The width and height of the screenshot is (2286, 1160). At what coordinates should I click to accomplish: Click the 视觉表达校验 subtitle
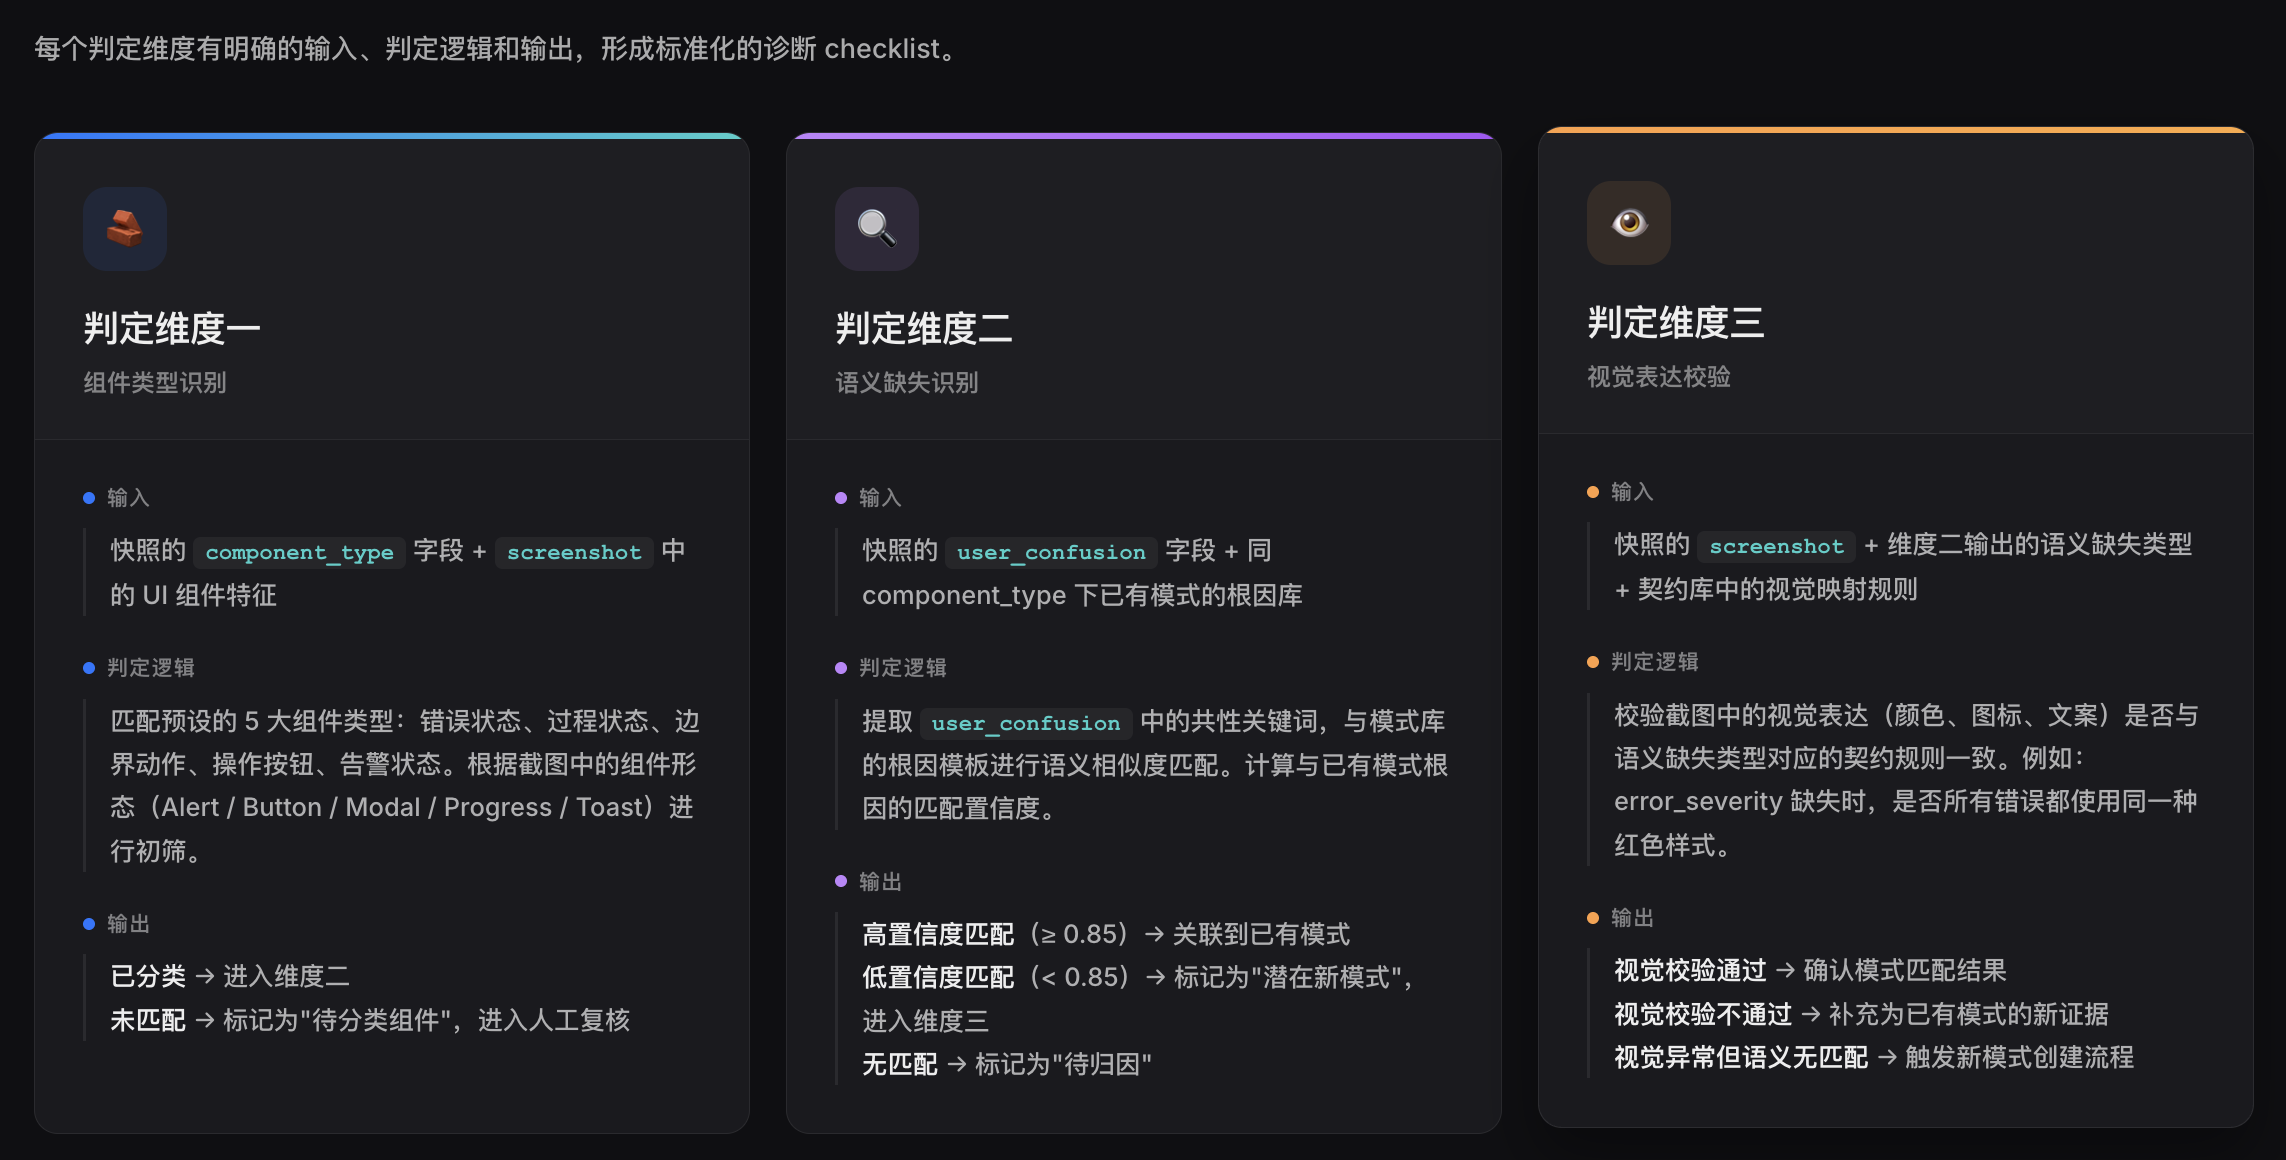[x=1659, y=376]
